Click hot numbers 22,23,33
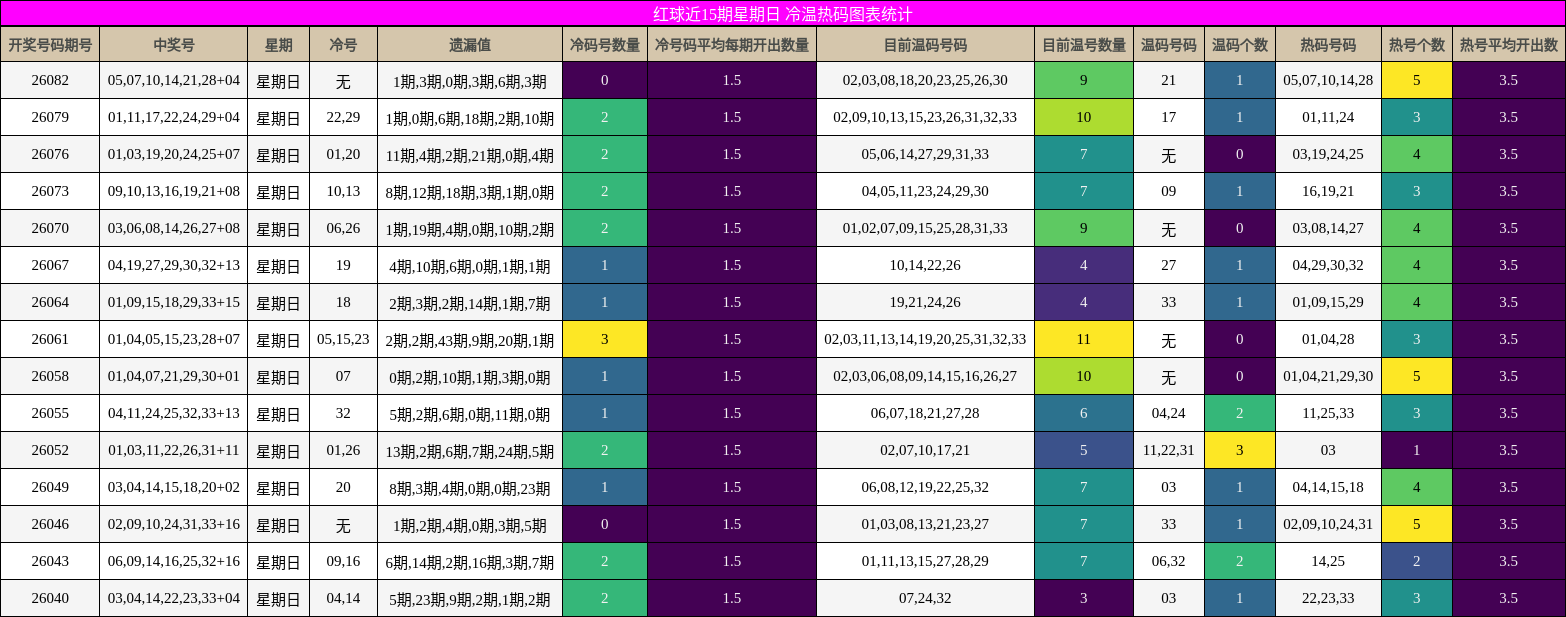 click(x=1328, y=598)
